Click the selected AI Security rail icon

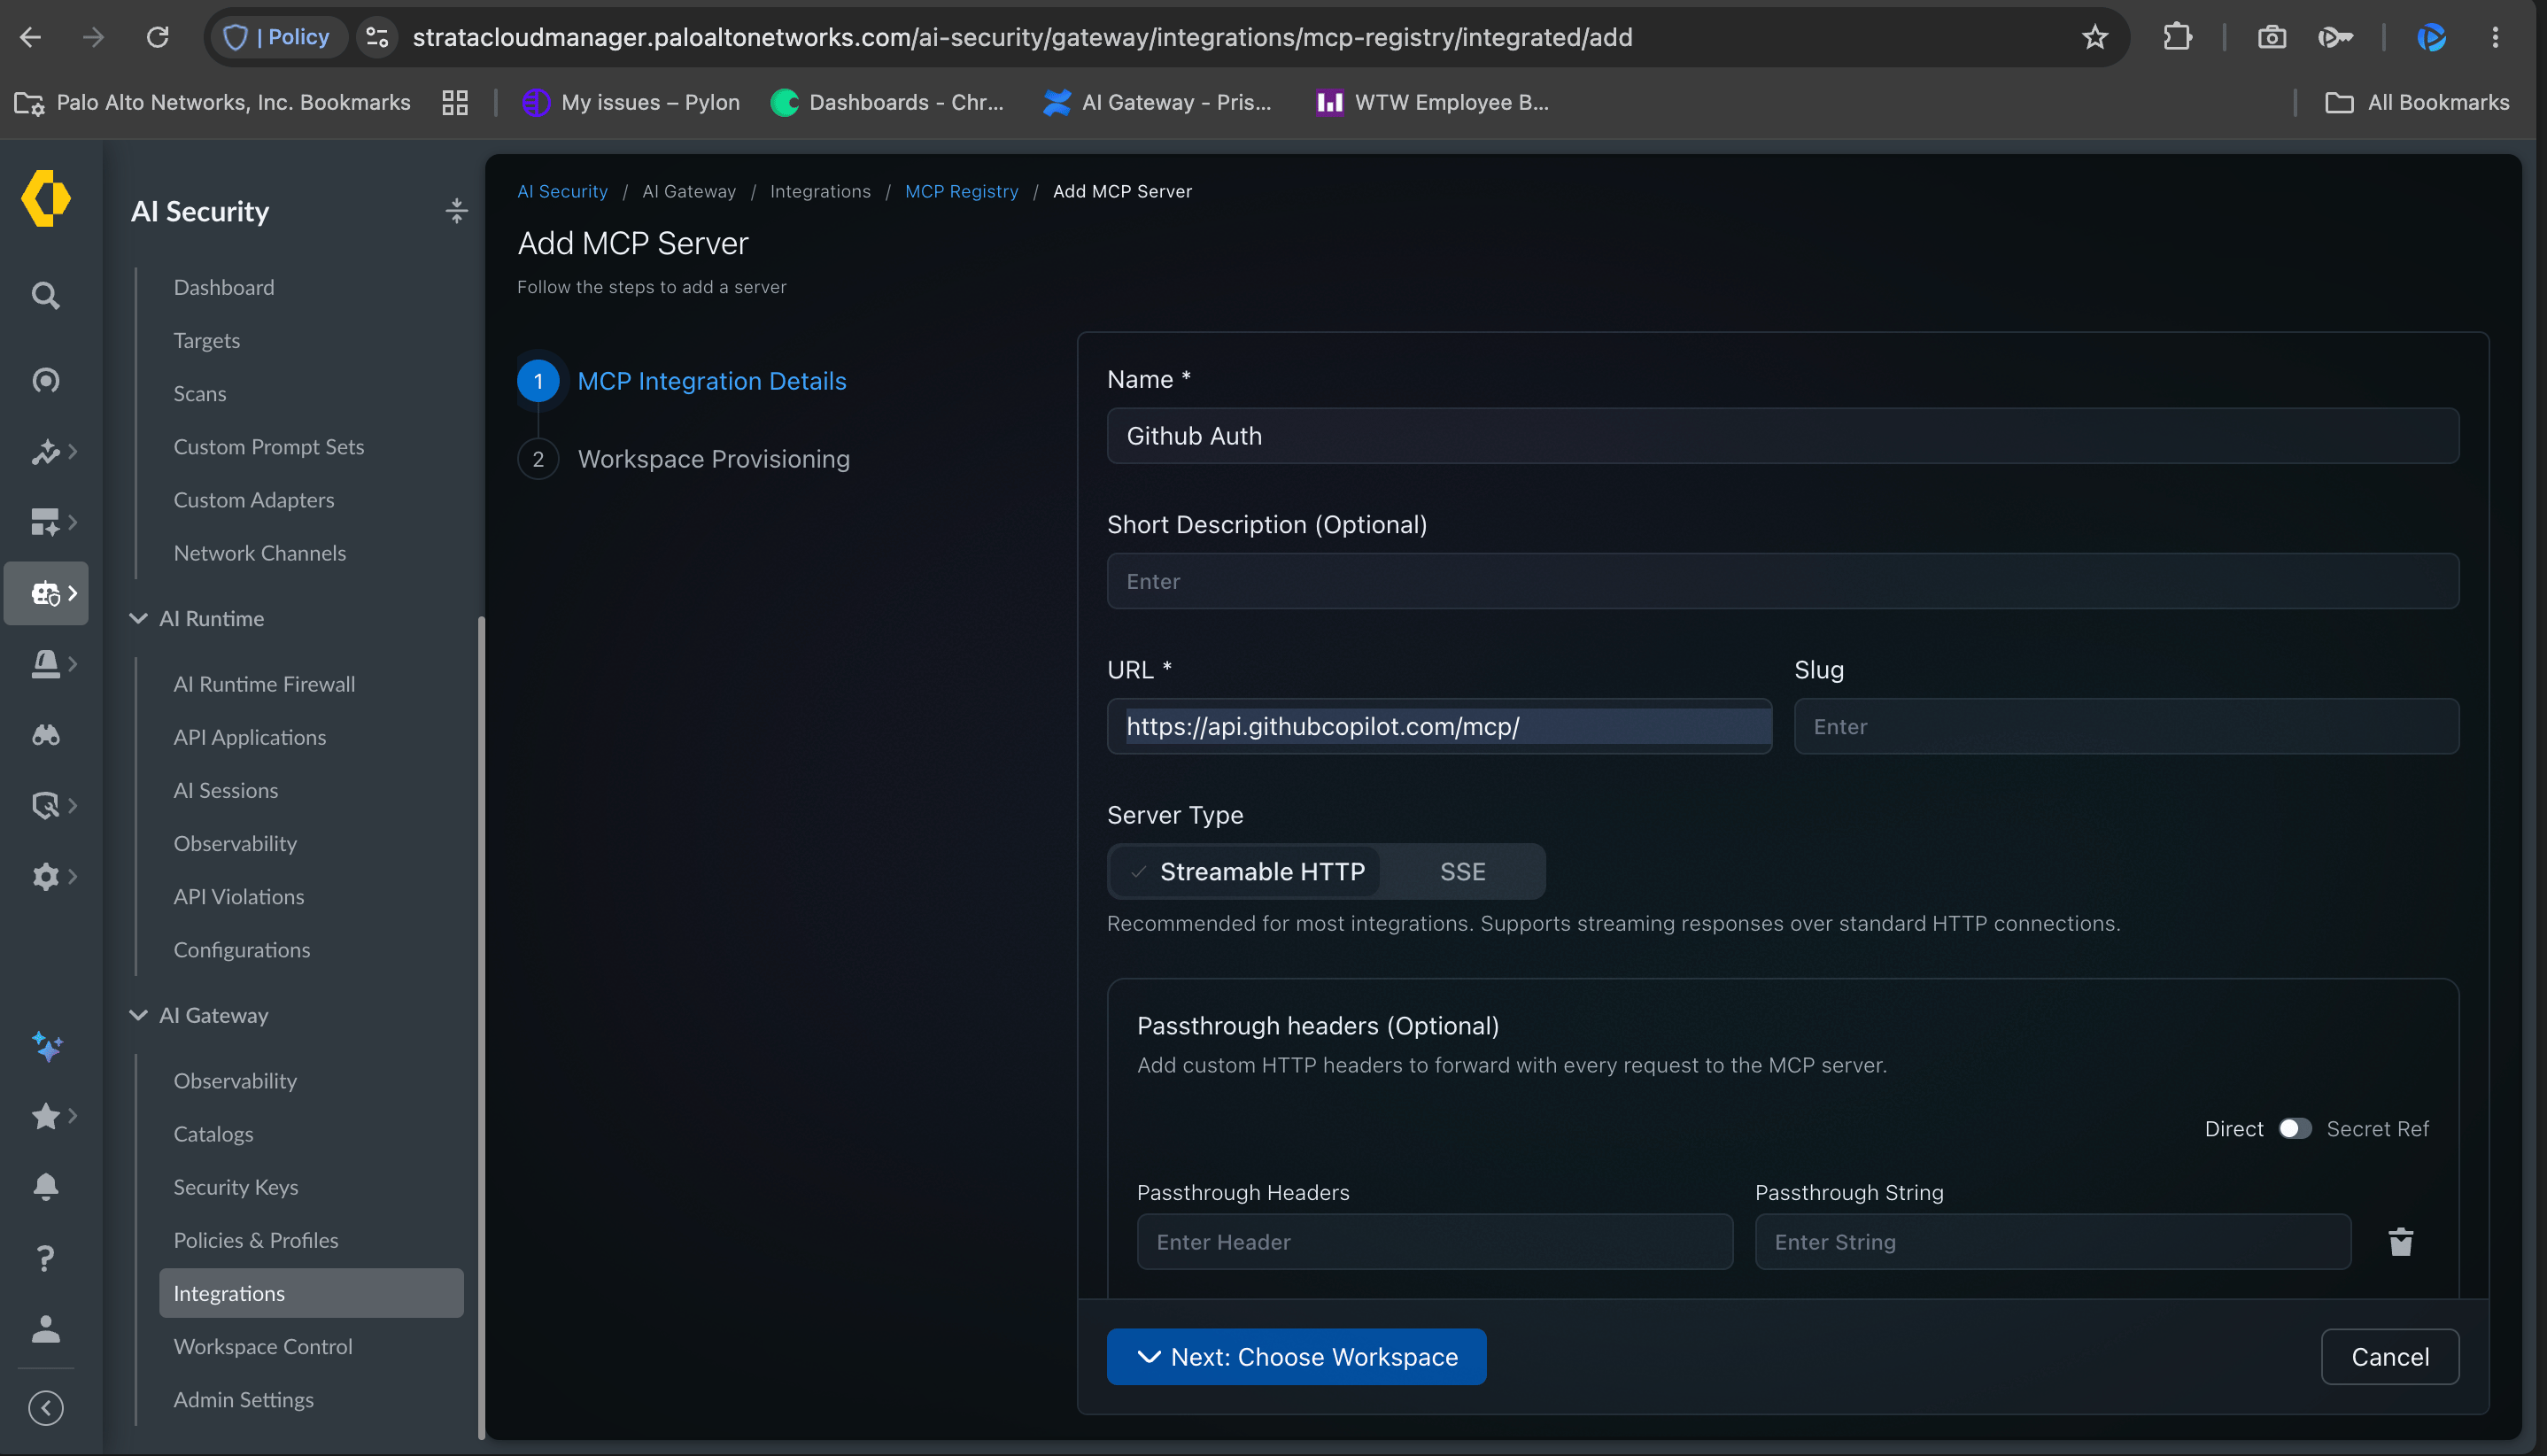[x=46, y=593]
